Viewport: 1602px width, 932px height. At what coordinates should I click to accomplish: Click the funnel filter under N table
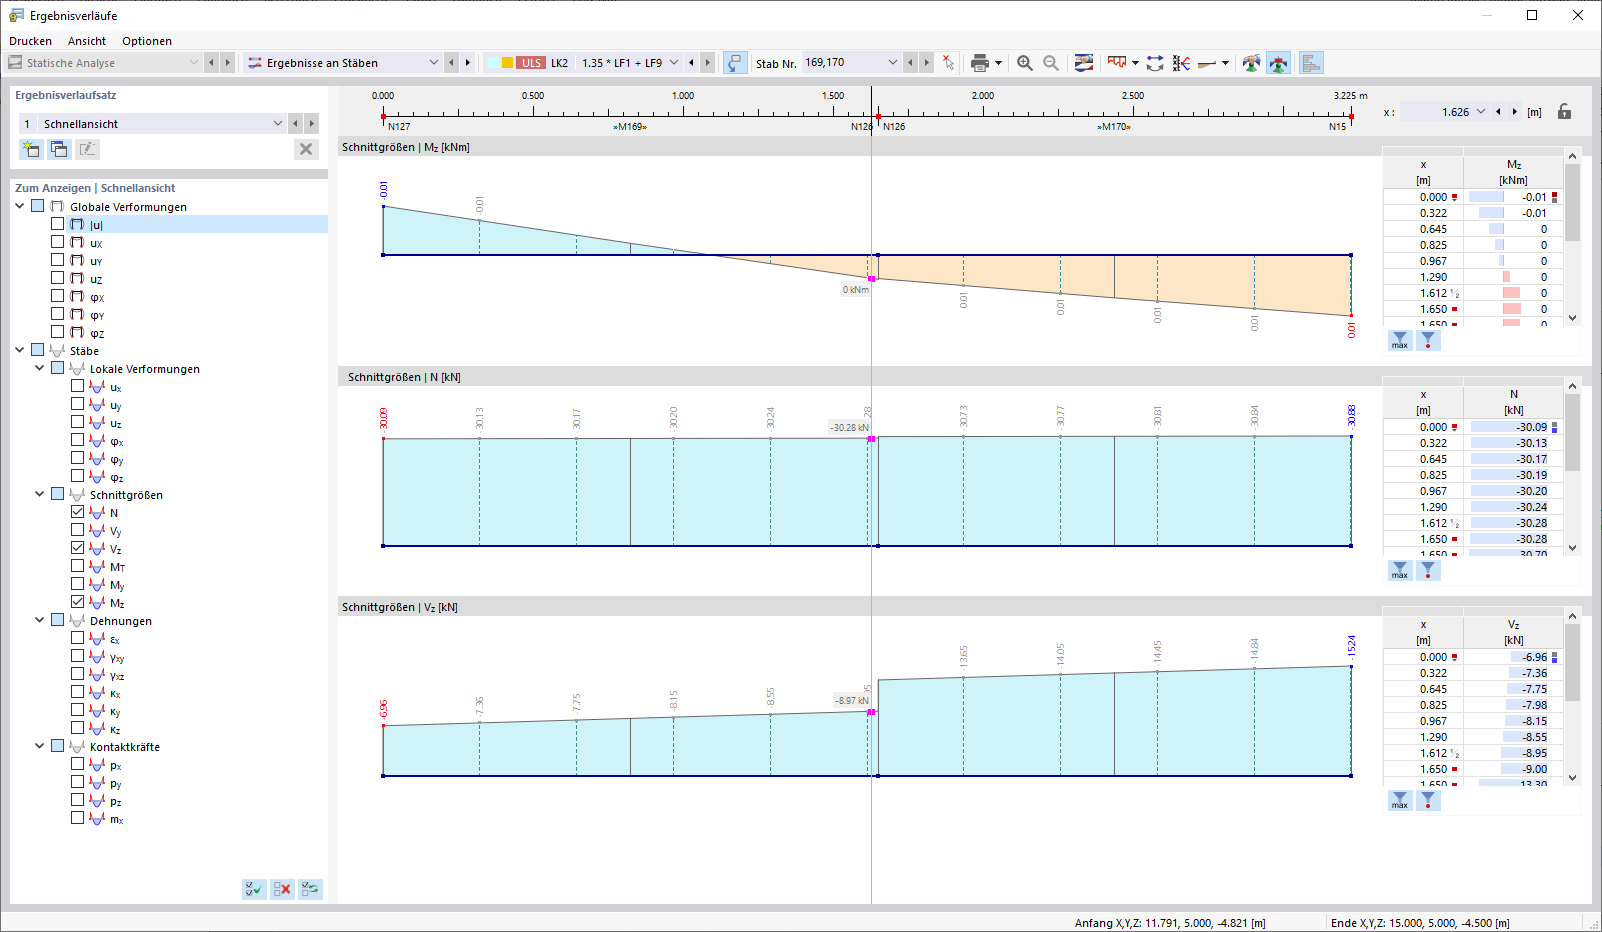coord(1428,570)
